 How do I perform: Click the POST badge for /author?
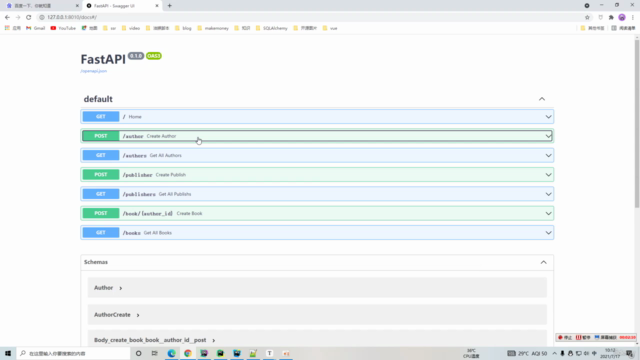tap(101, 136)
